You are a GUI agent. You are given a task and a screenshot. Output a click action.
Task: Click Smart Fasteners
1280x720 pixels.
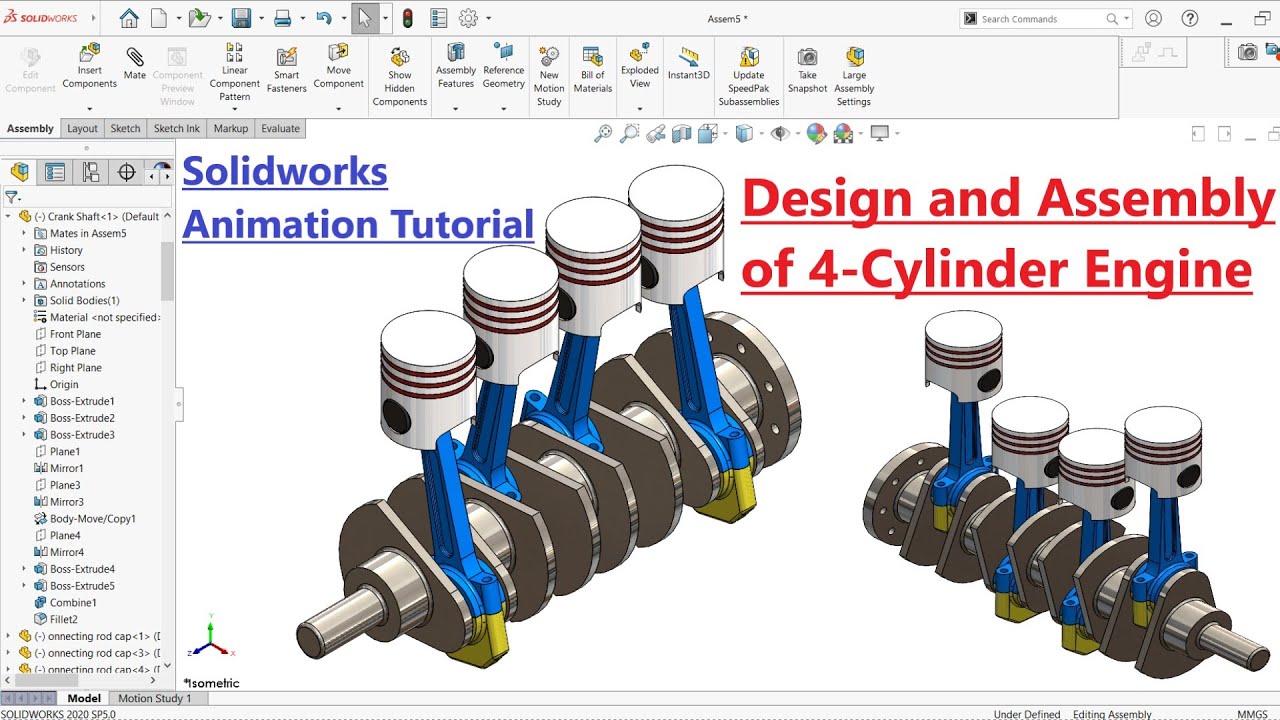287,69
